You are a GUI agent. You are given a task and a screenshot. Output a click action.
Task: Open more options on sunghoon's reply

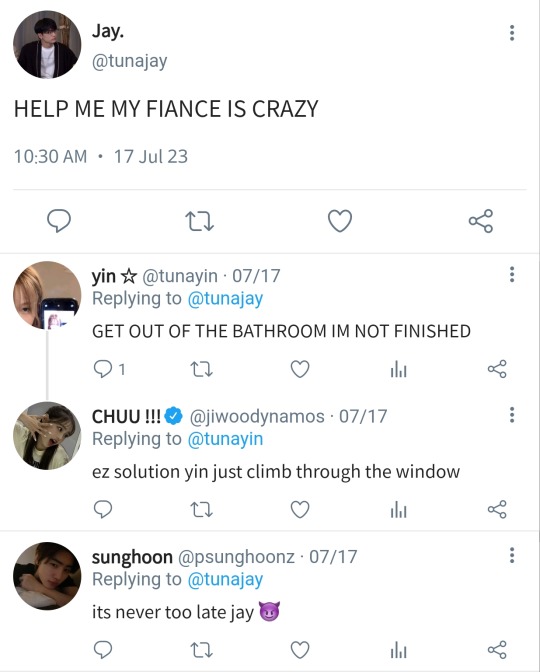[x=512, y=555]
